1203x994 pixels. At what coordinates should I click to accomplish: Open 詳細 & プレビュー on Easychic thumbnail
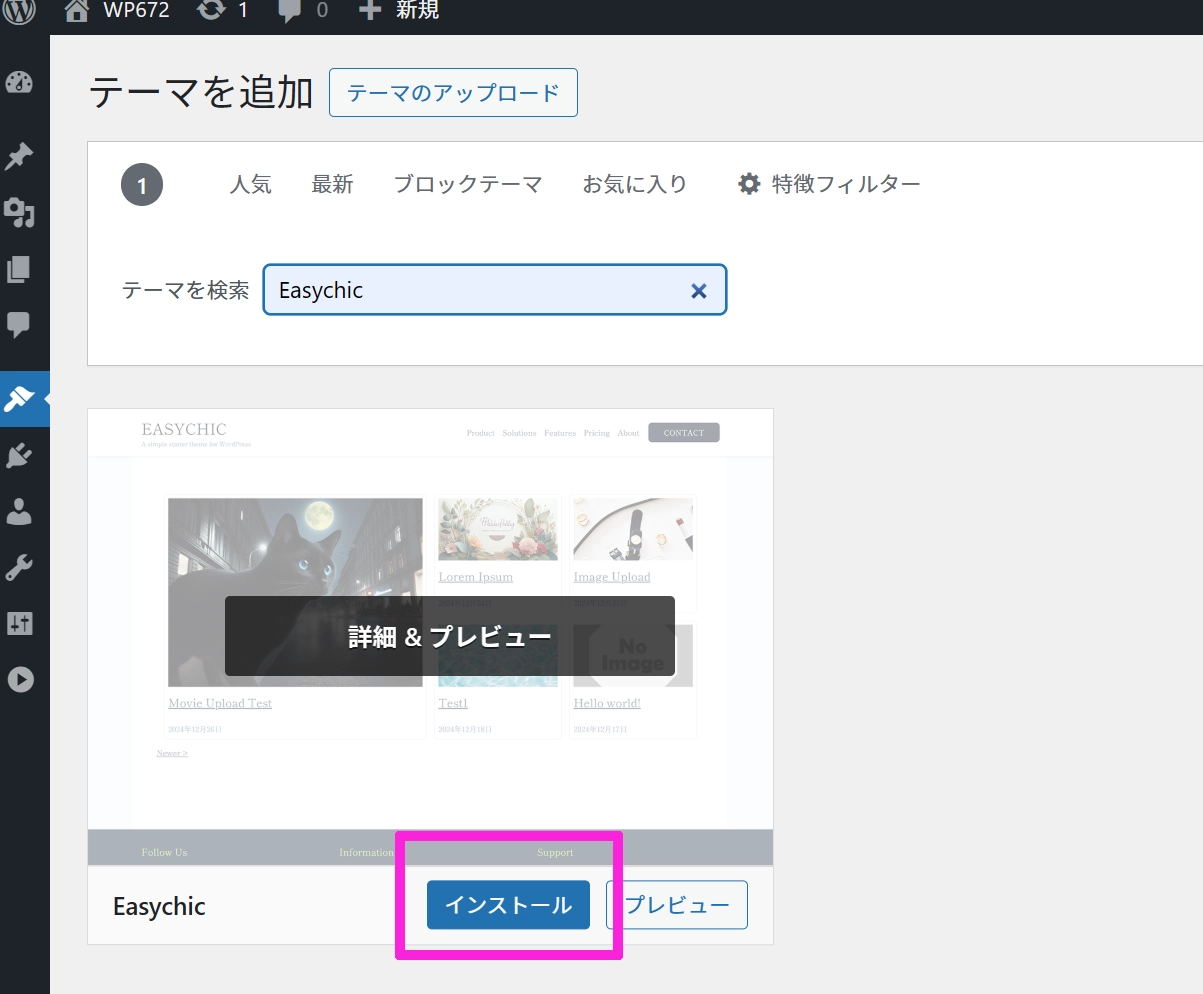pyautogui.click(x=449, y=636)
